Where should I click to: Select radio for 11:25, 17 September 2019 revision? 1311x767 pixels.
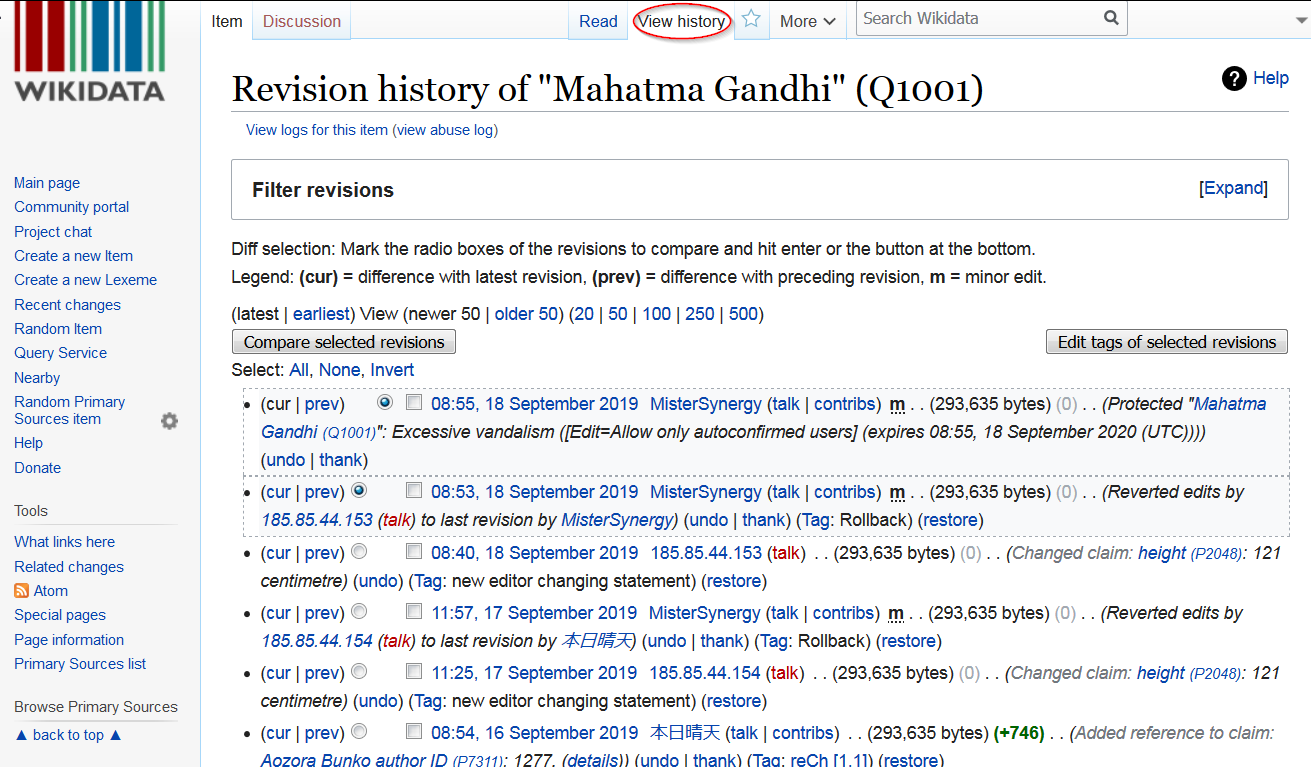coord(359,672)
